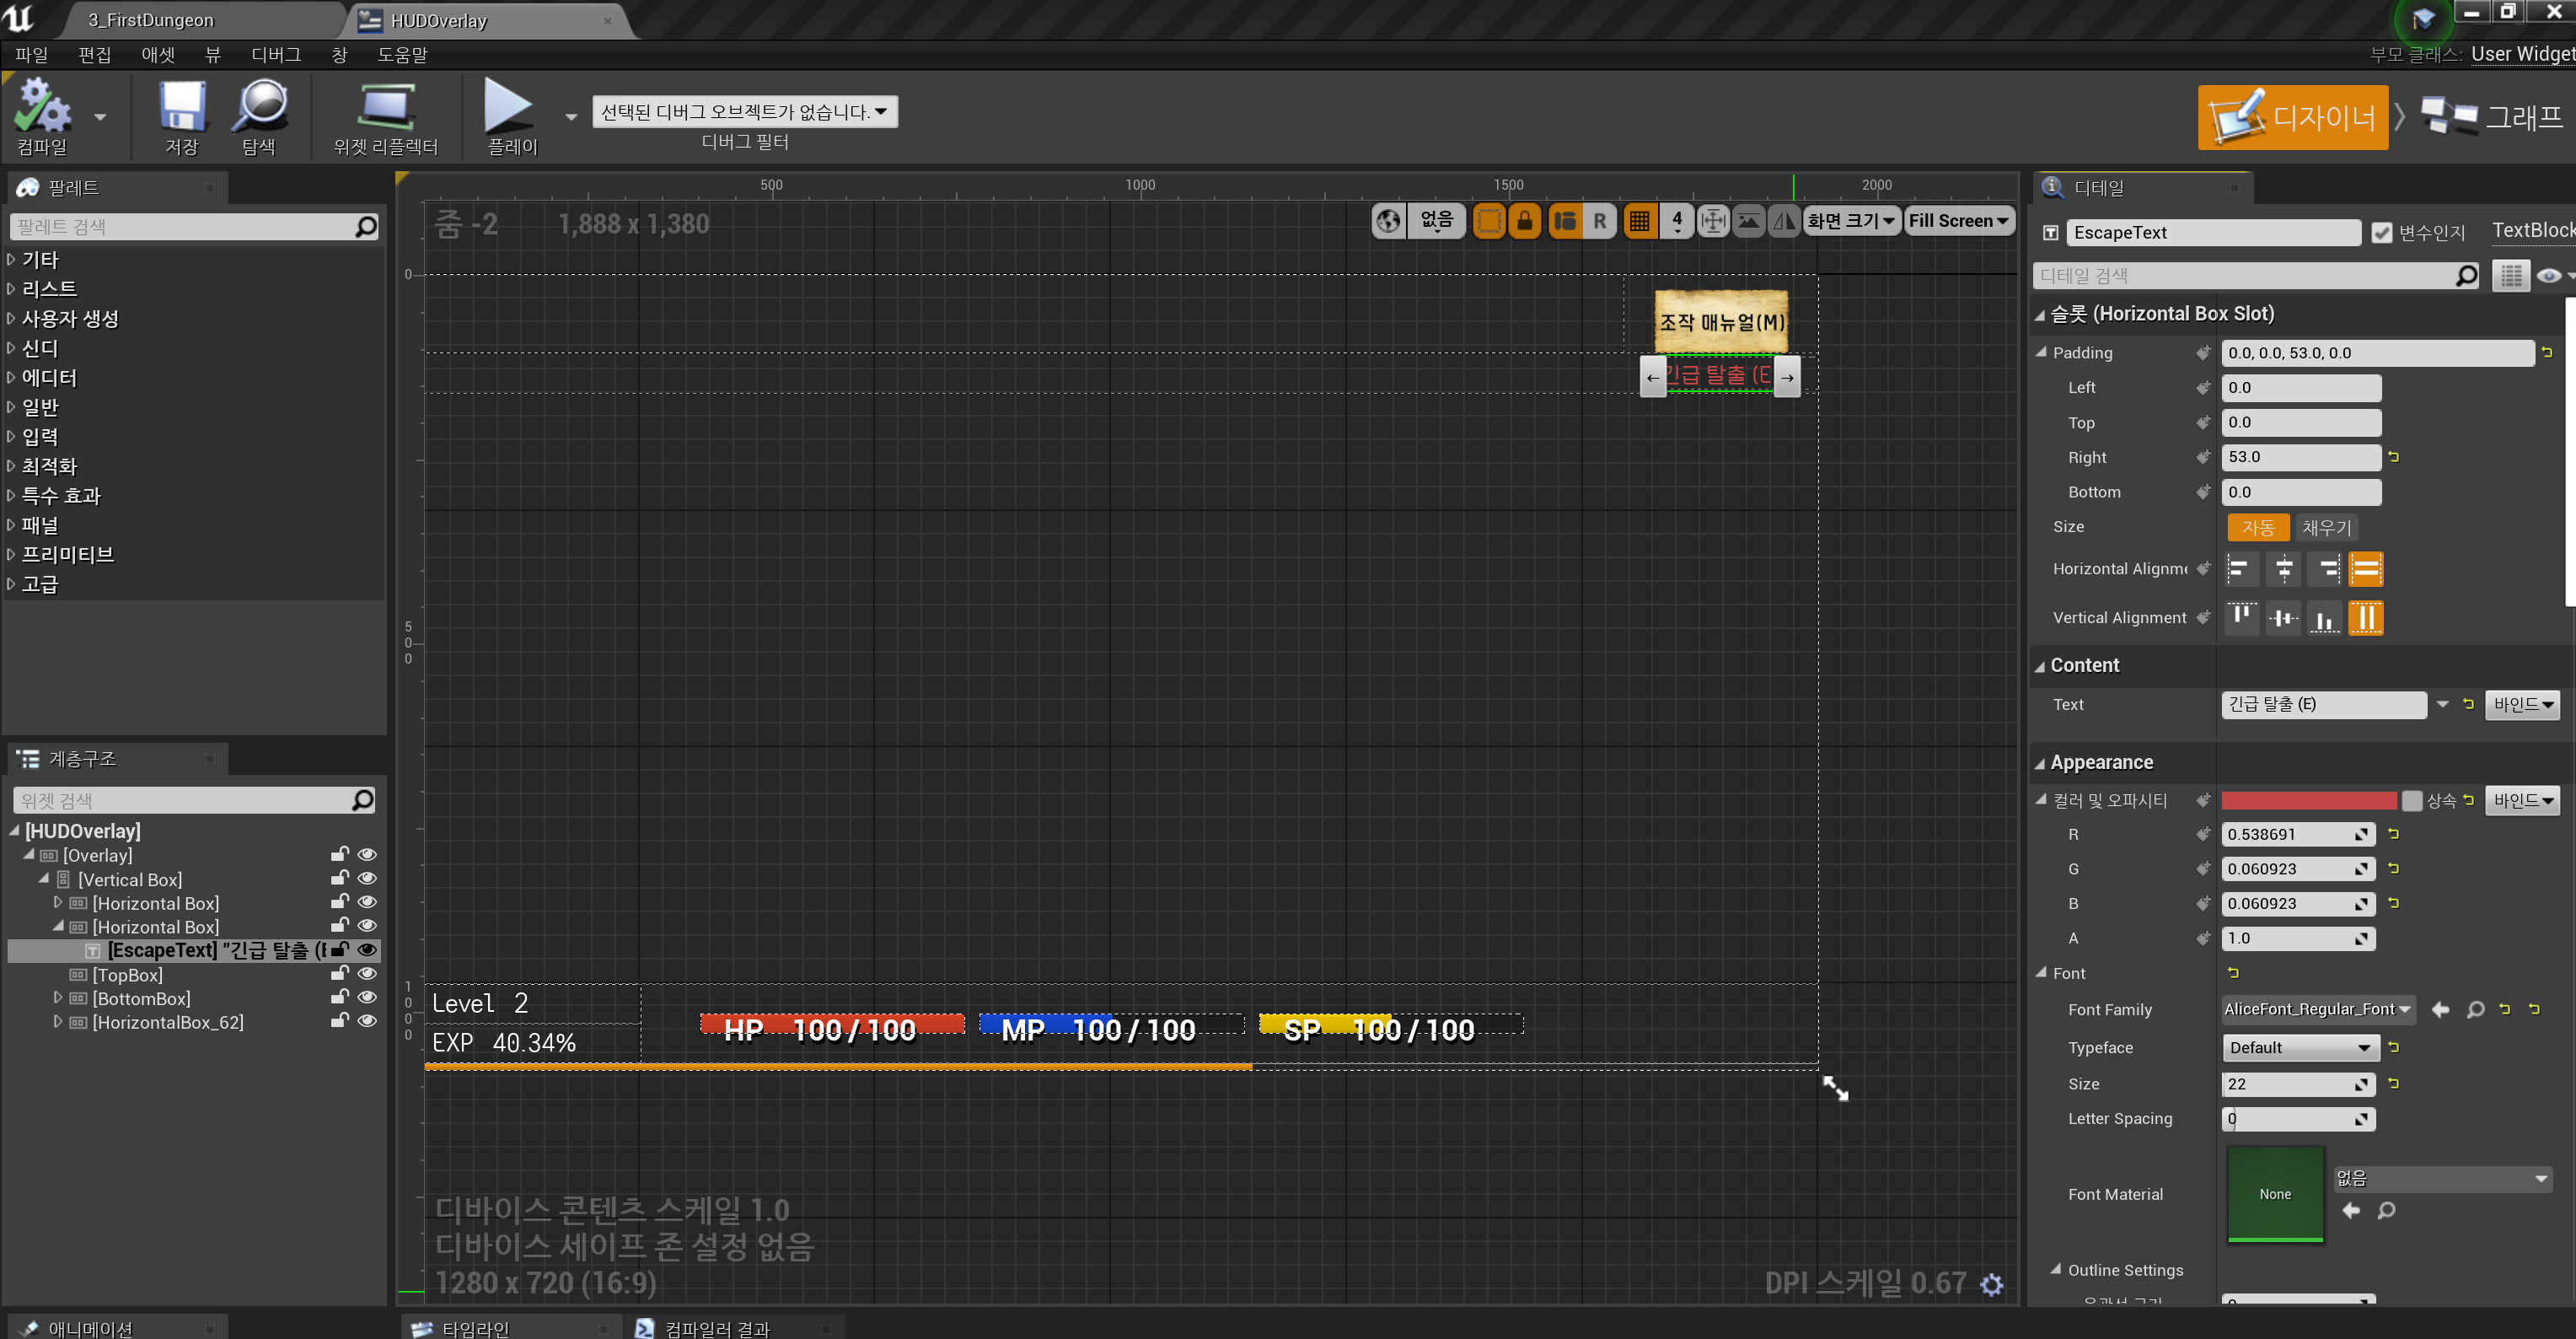Toggle the lock icon in viewport toolbar

[1524, 221]
